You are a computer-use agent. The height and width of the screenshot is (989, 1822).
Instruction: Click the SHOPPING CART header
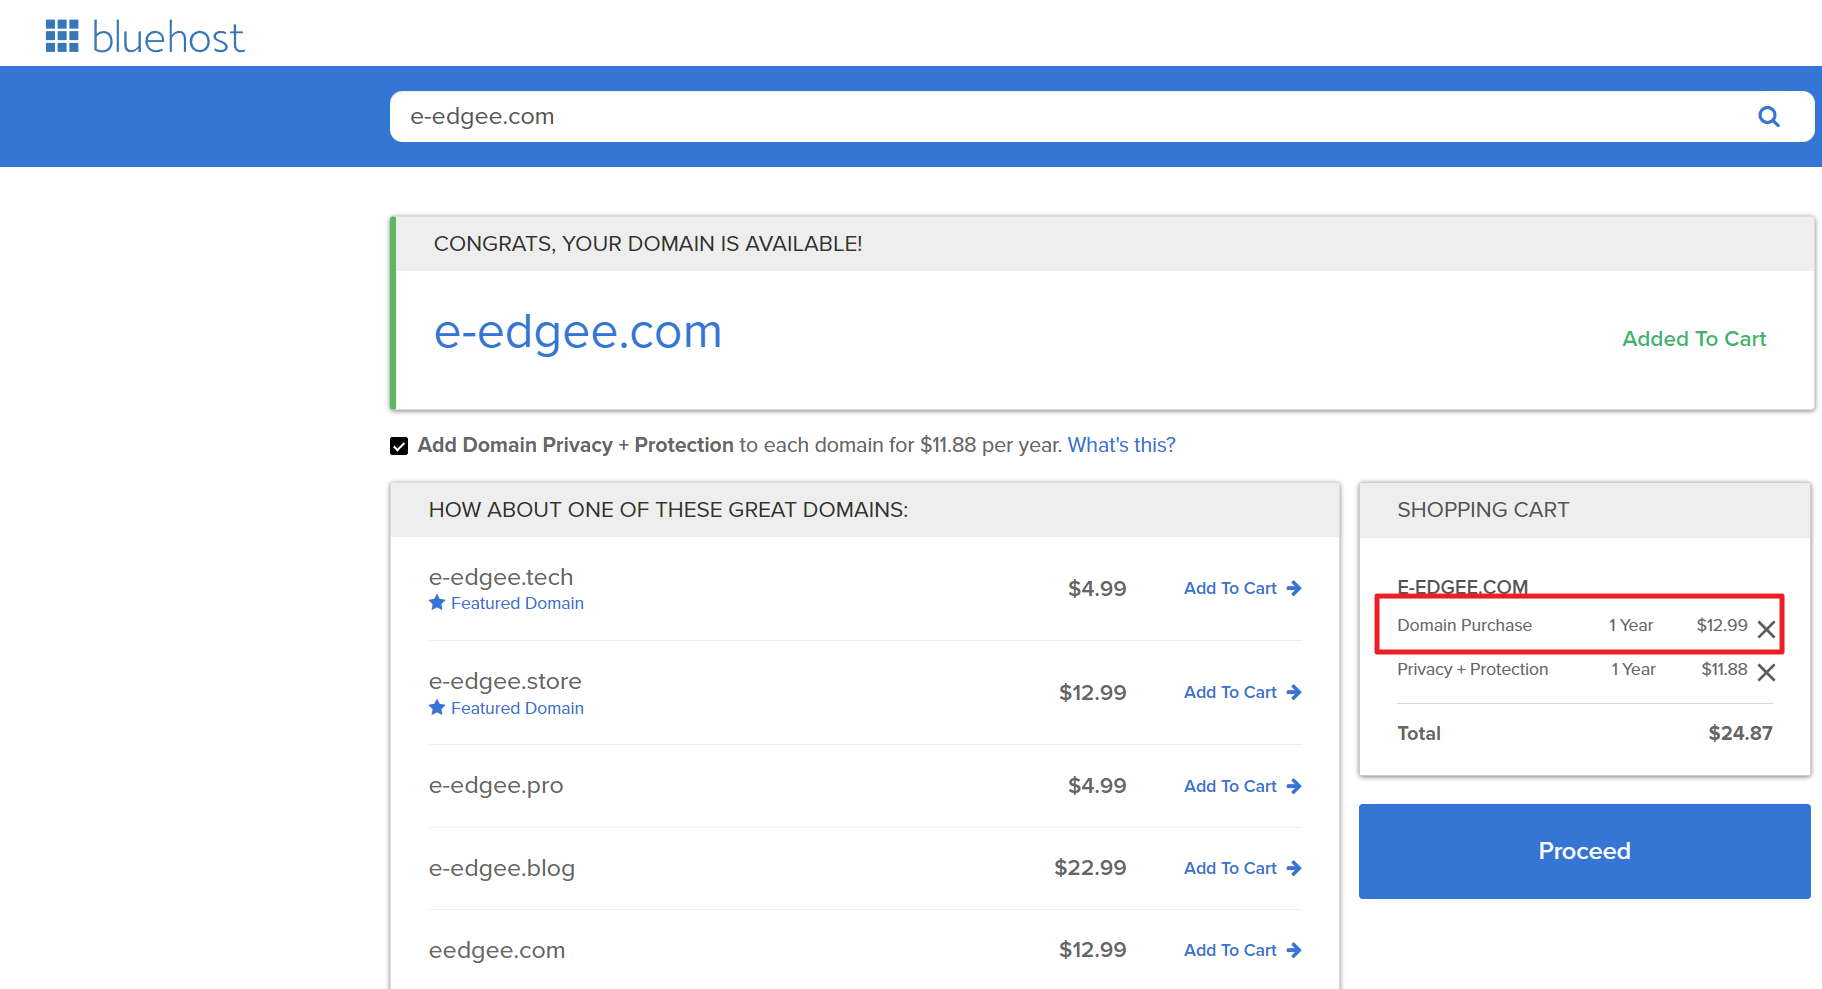[1483, 510]
